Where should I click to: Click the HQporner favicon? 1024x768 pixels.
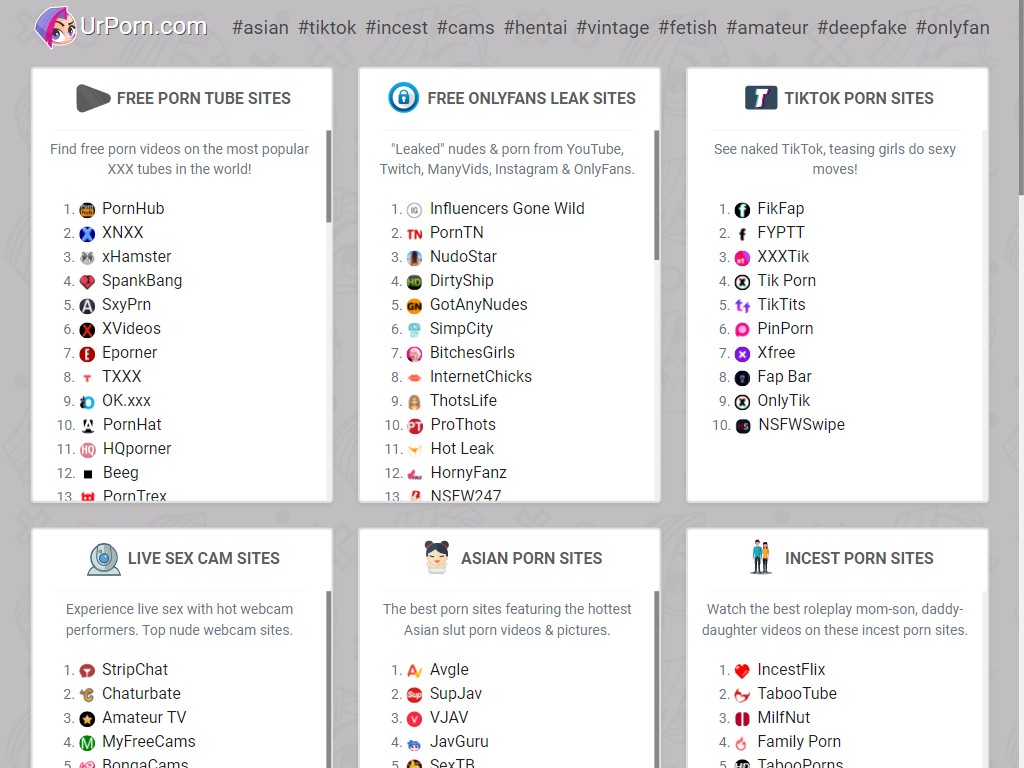click(x=88, y=450)
